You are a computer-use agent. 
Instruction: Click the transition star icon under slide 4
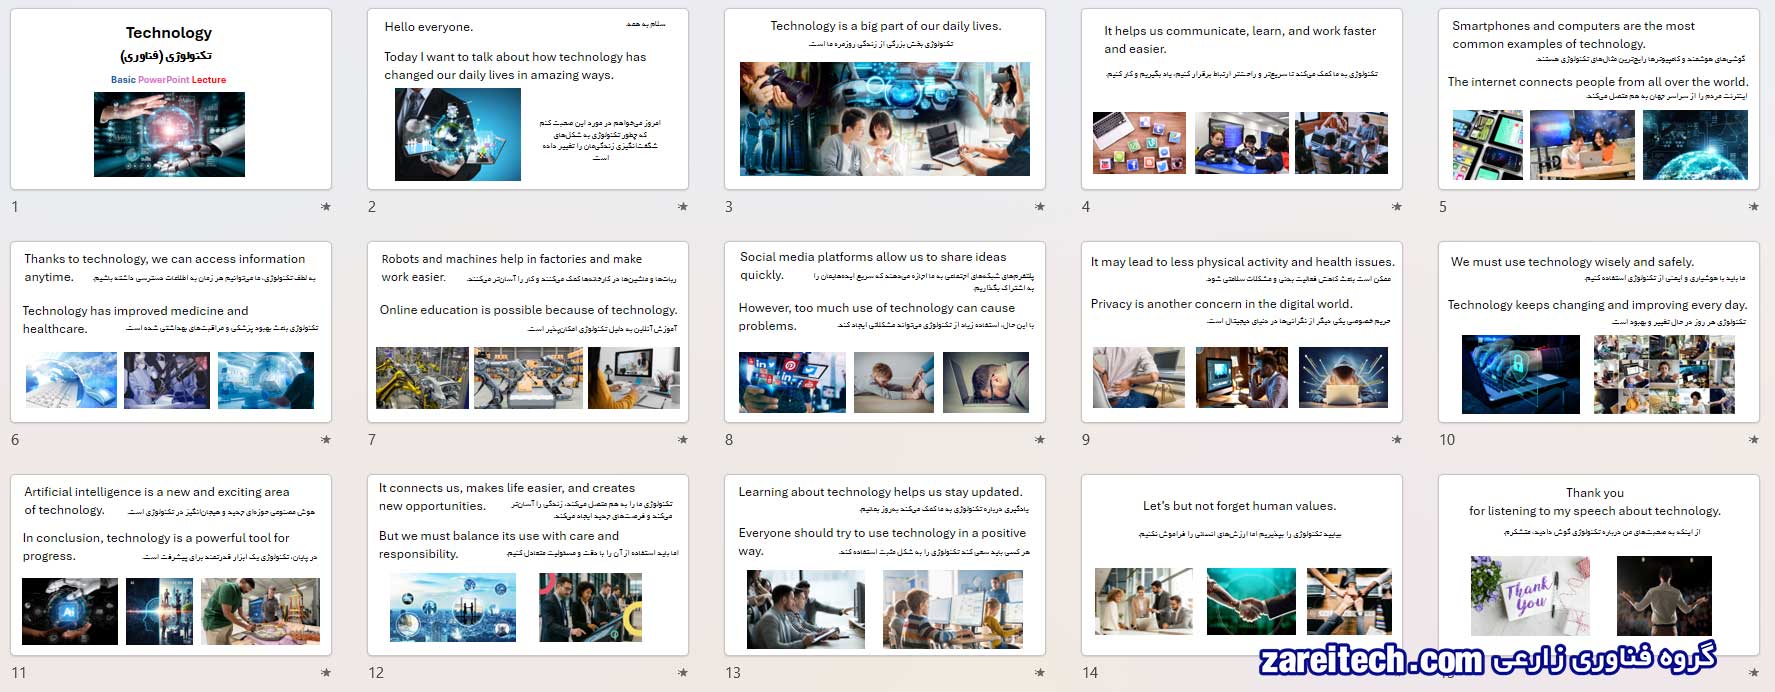(x=1397, y=207)
